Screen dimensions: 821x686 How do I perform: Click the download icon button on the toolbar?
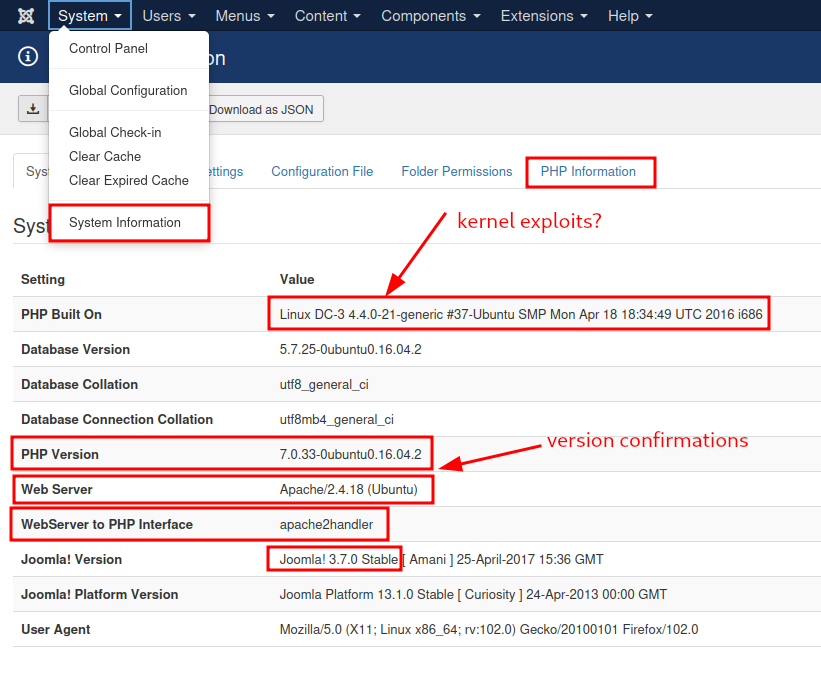tap(33, 108)
